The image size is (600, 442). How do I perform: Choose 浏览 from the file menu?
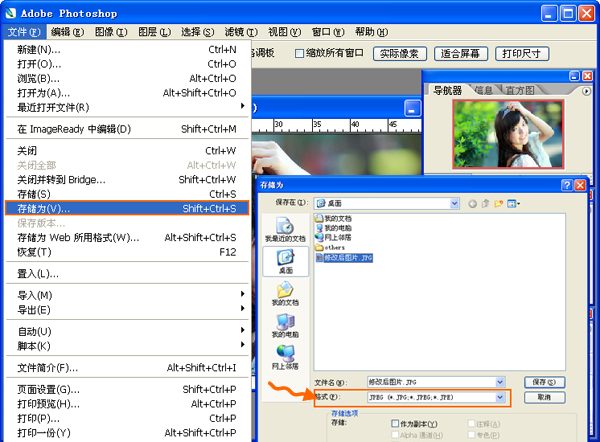click(x=127, y=78)
